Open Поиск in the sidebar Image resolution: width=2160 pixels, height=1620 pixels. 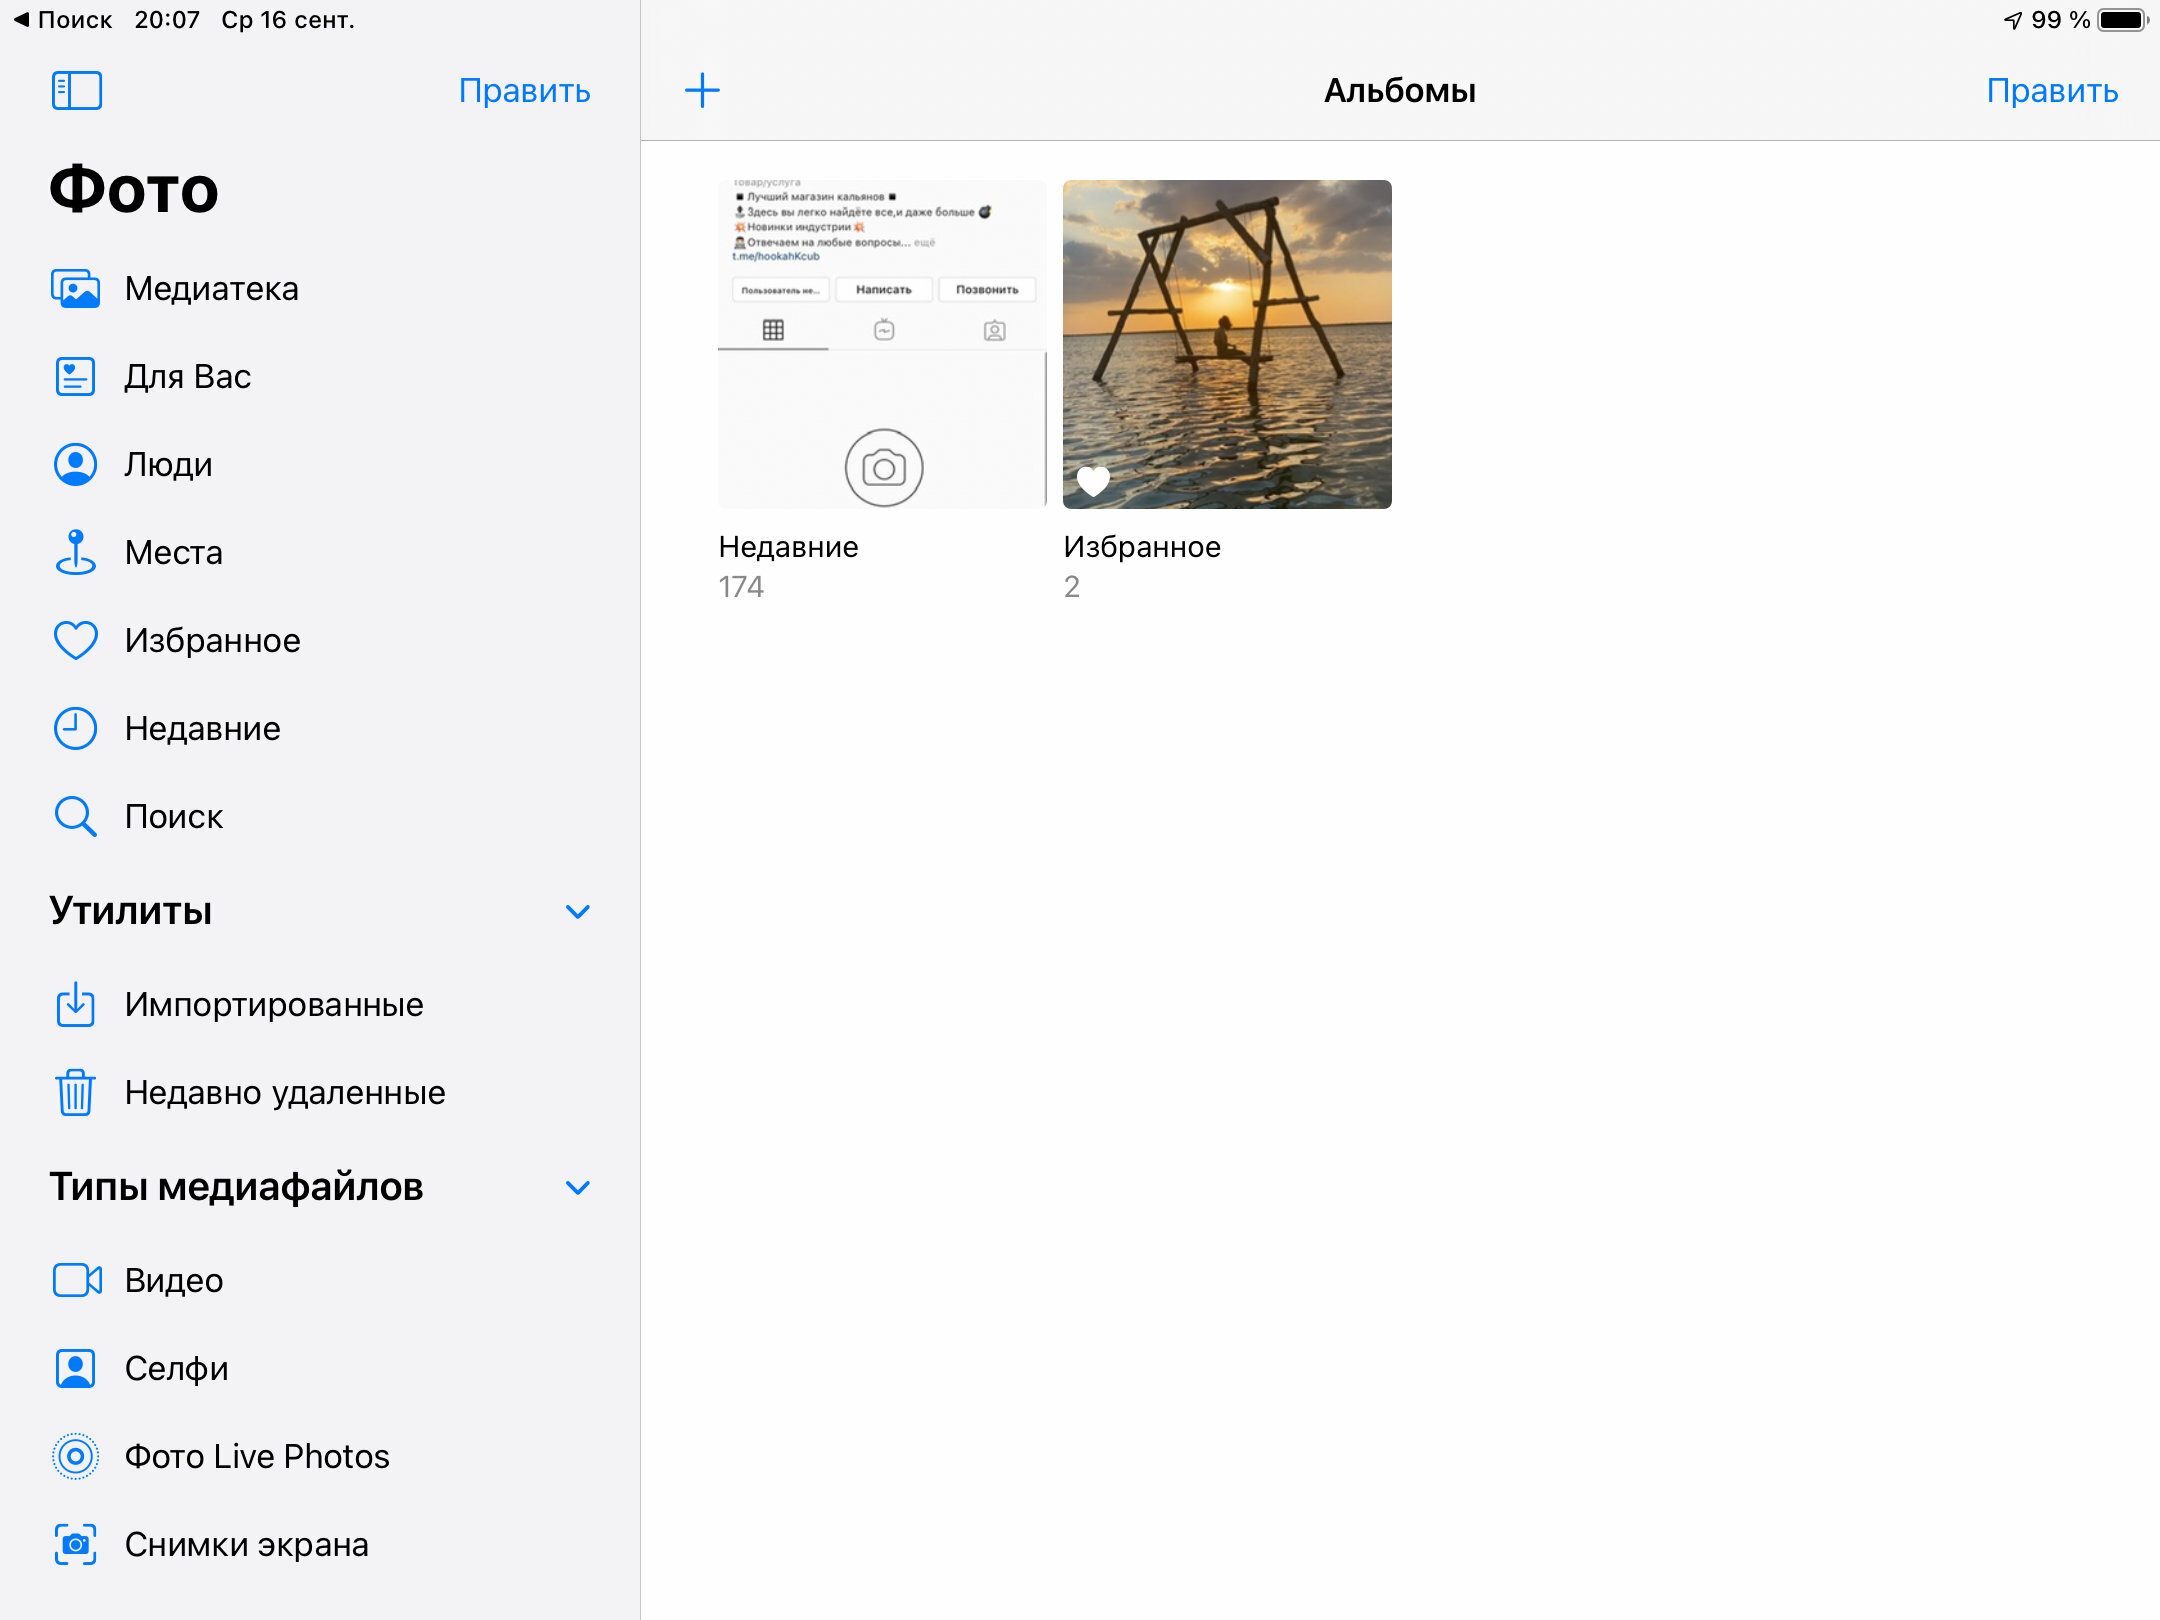320,817
